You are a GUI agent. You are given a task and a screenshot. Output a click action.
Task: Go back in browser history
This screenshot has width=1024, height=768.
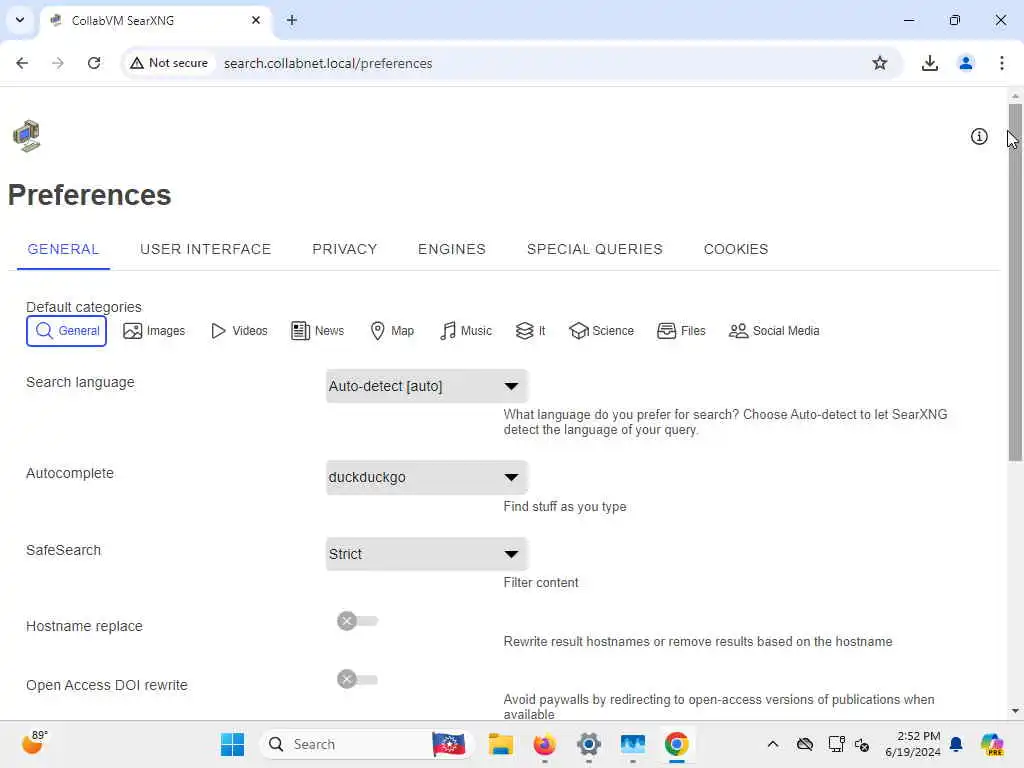(x=22, y=63)
